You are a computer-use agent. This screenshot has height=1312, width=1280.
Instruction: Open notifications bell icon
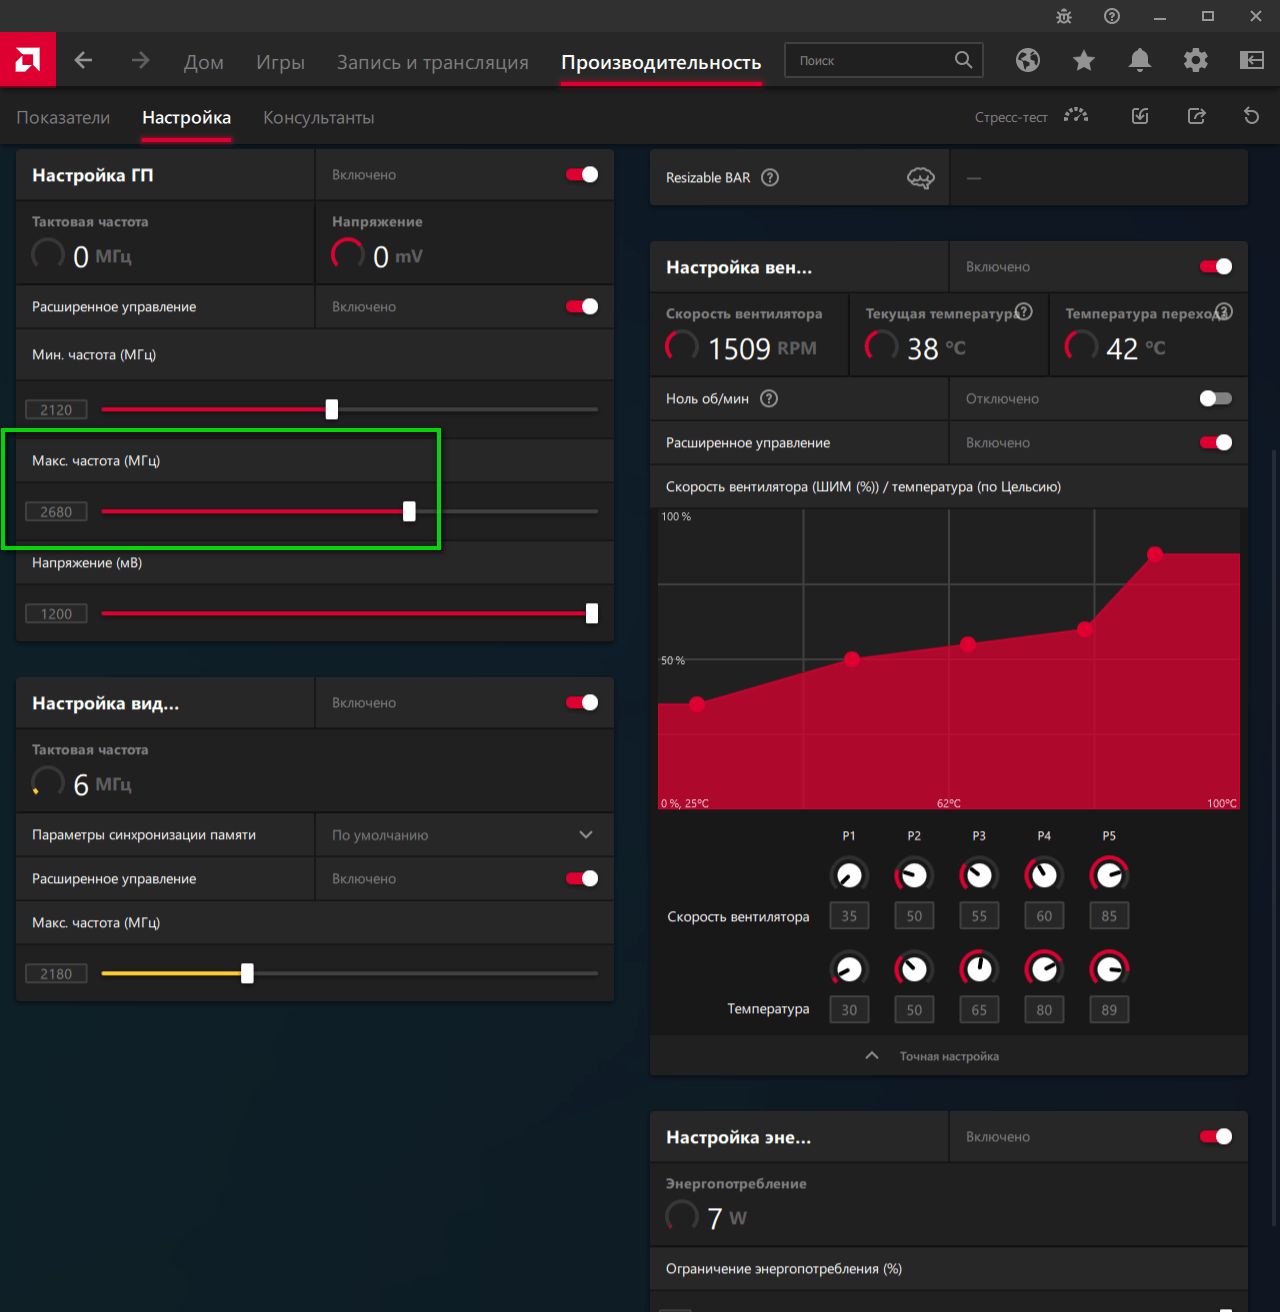pyautogui.click(x=1140, y=60)
